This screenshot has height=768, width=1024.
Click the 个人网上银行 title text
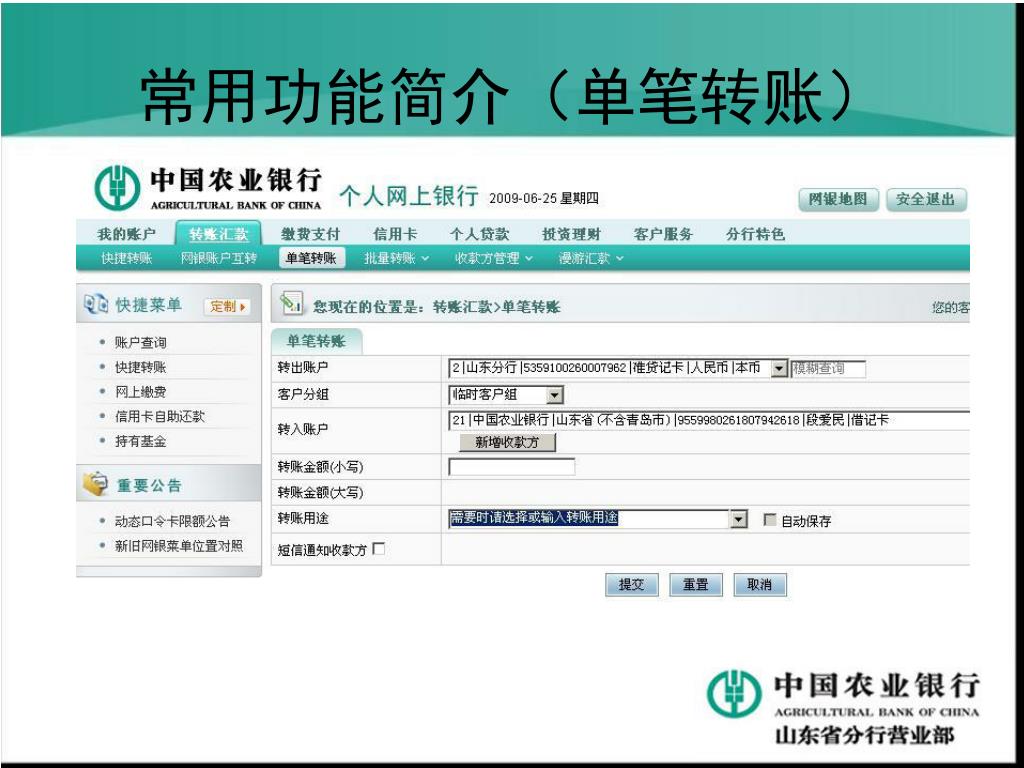[x=409, y=195]
